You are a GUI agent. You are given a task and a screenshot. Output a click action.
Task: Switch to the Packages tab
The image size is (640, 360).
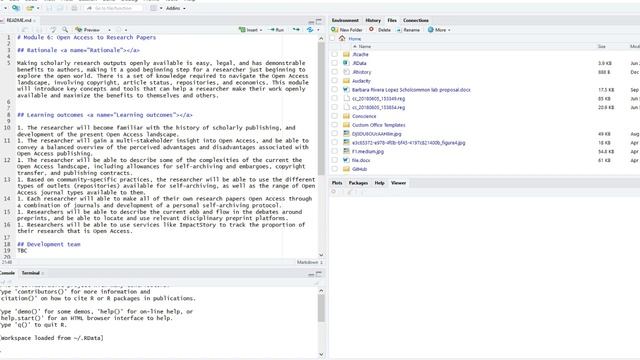click(358, 183)
